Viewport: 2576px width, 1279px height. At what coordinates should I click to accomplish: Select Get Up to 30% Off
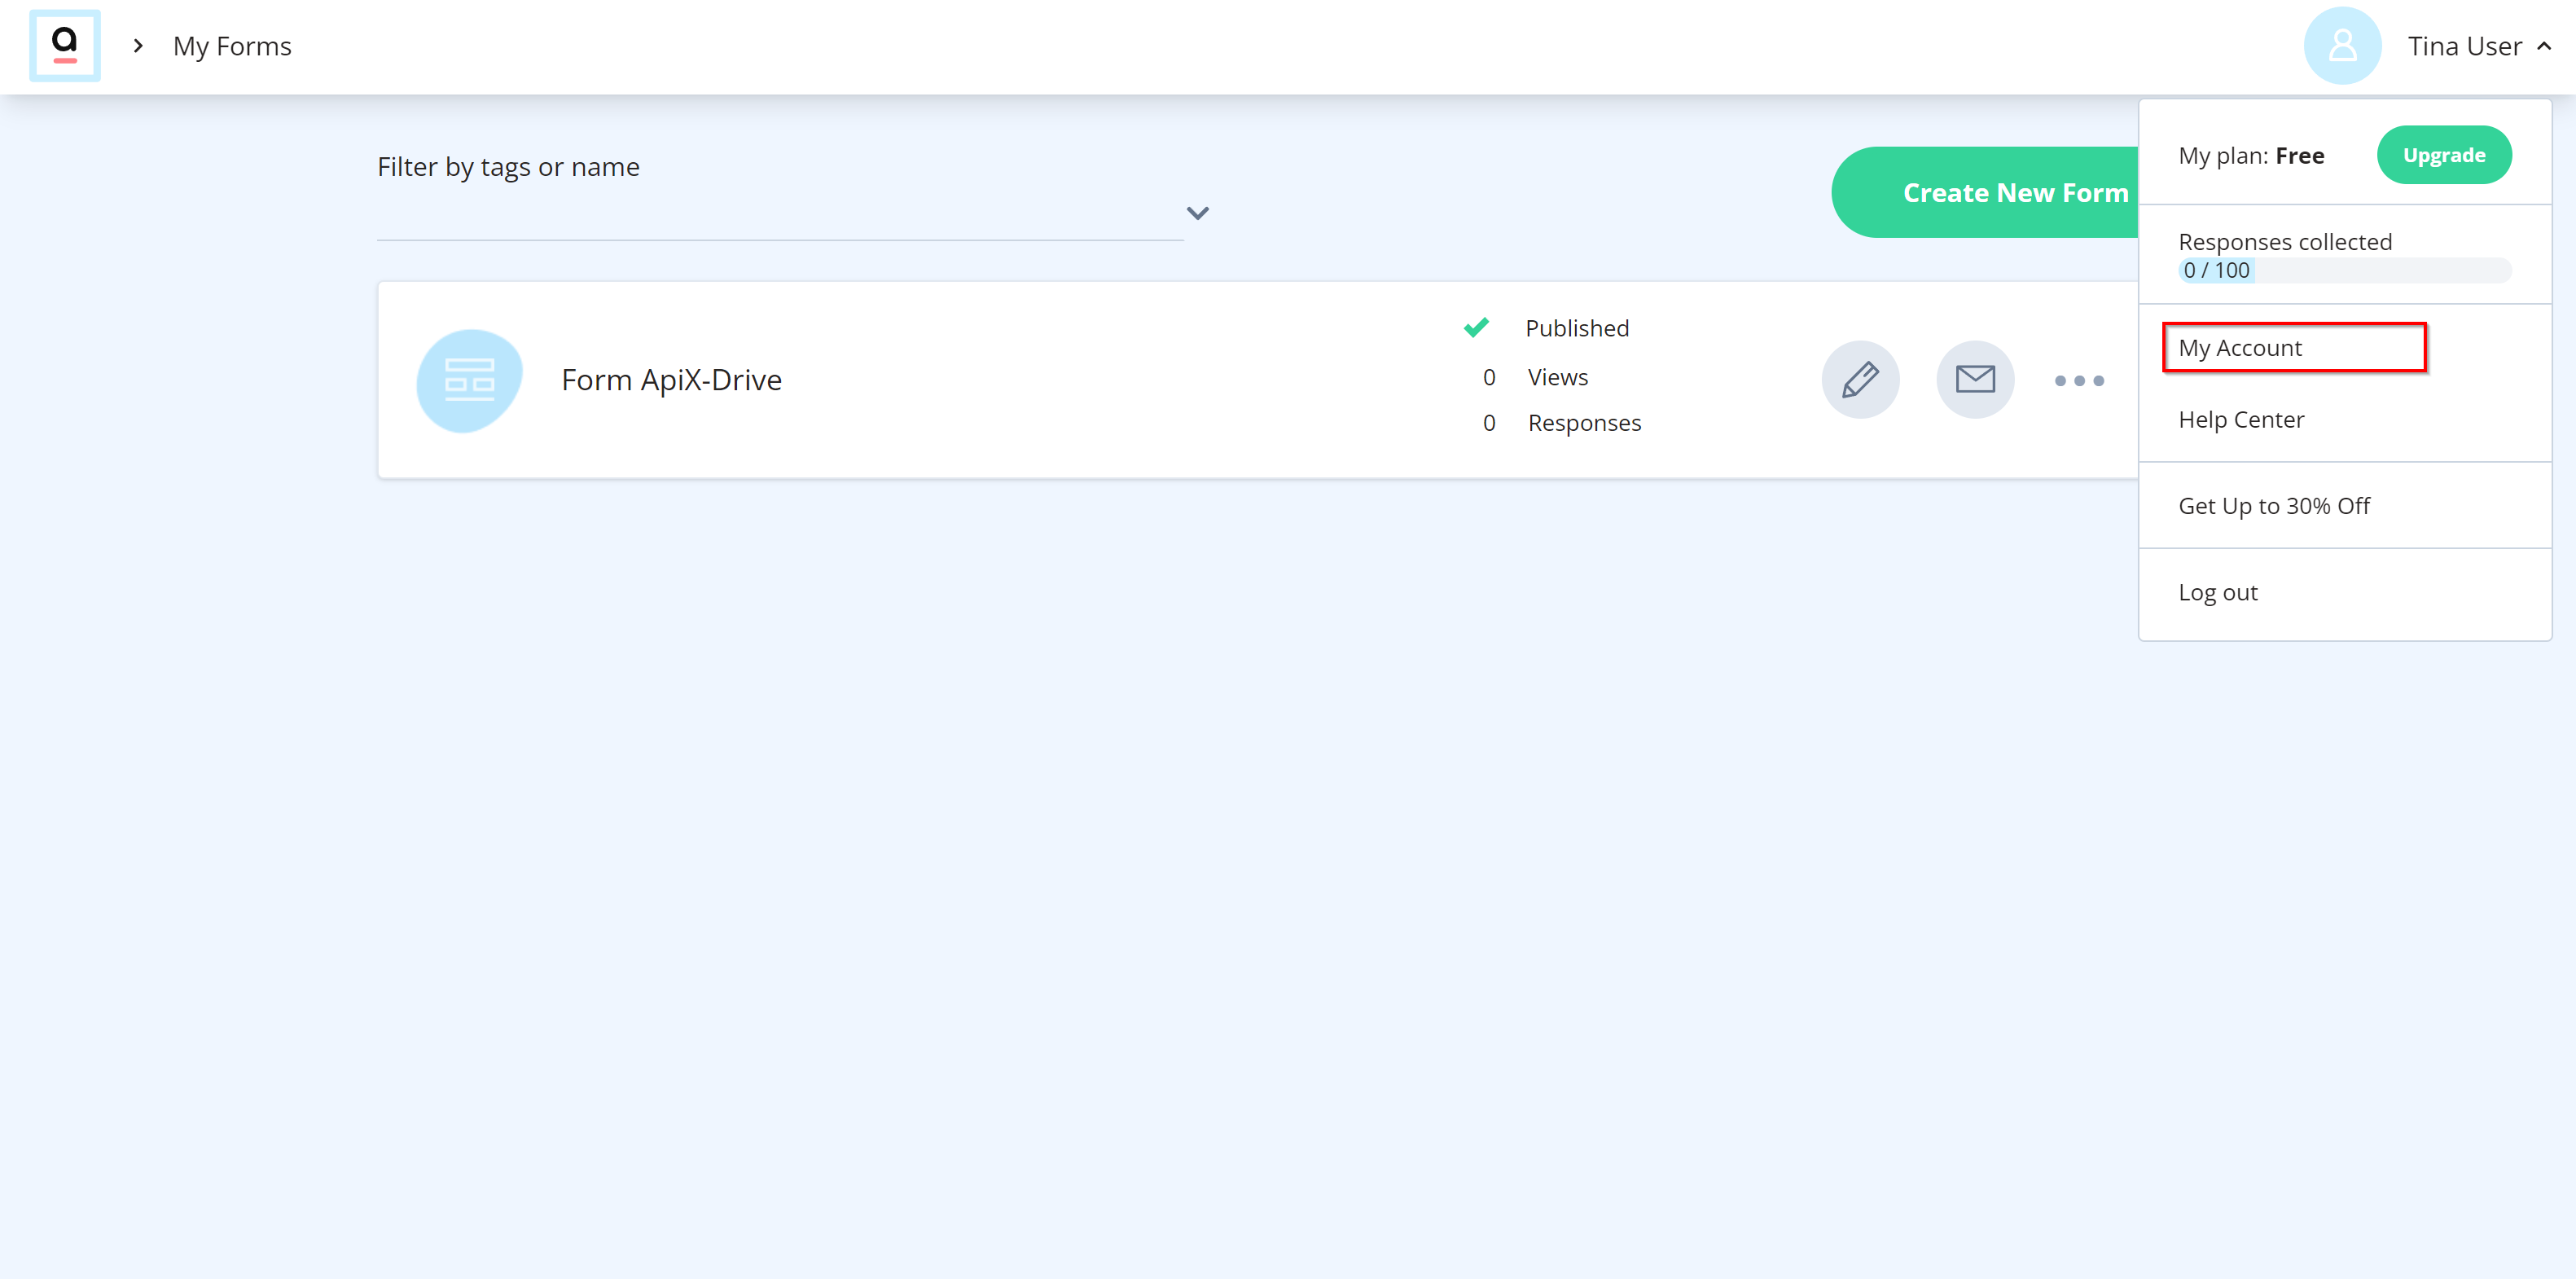(x=2274, y=506)
